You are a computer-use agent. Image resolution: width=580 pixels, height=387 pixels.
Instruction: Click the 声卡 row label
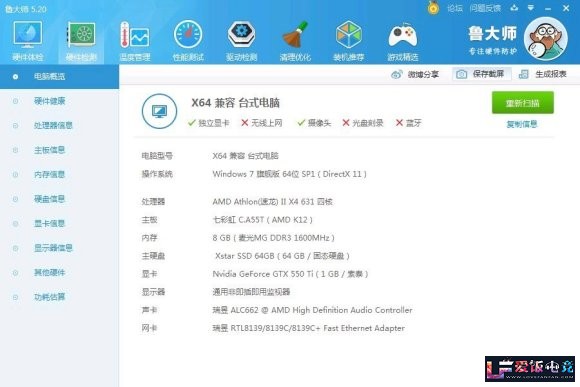click(149, 310)
